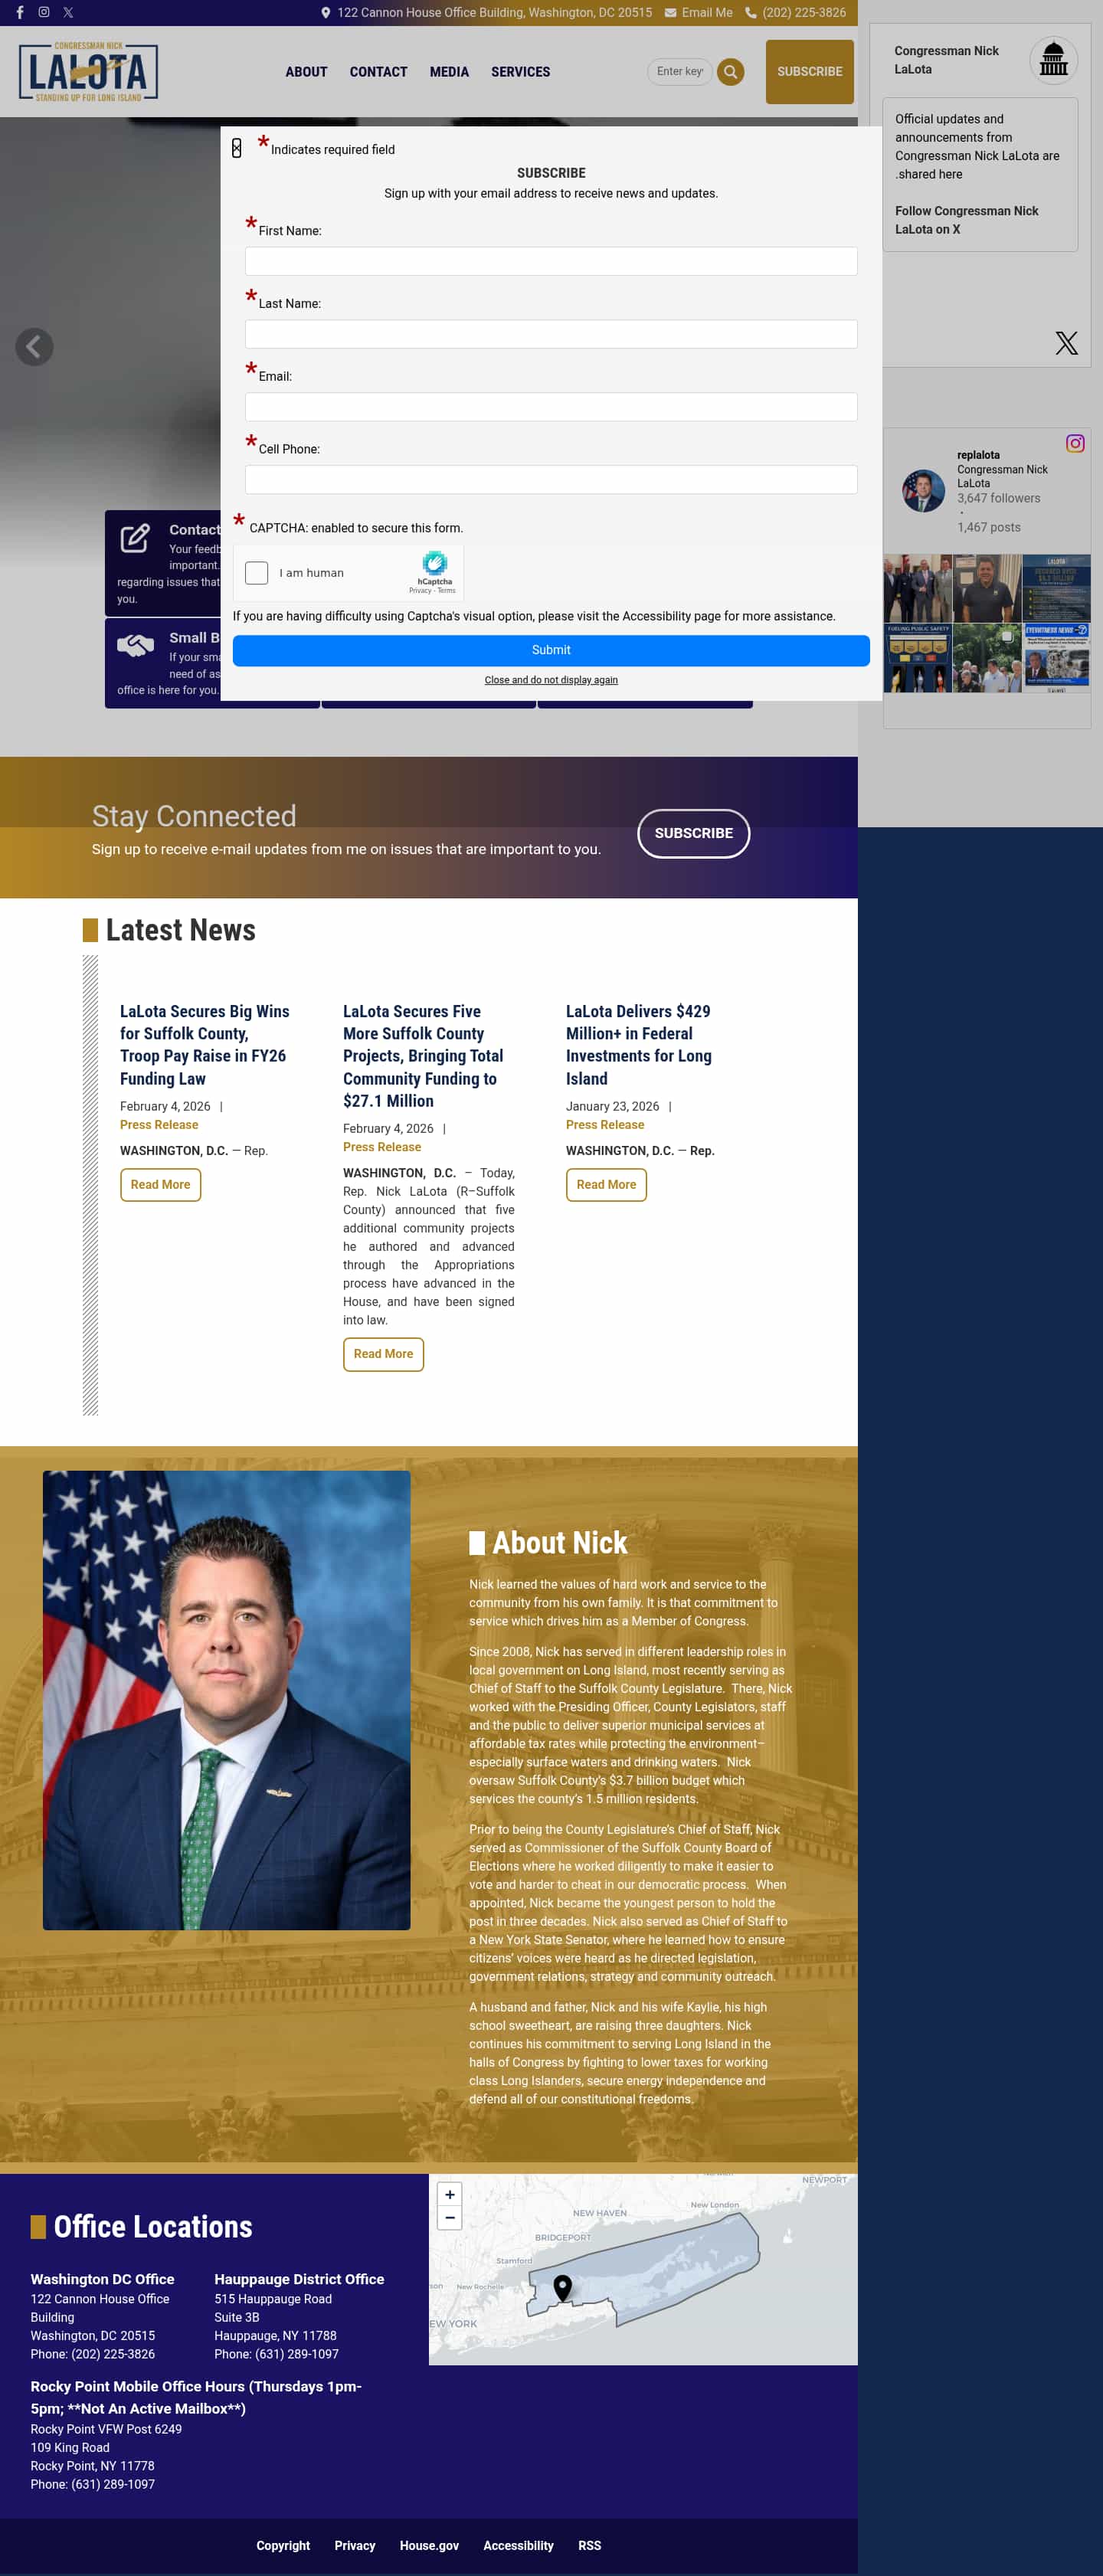The image size is (1103, 2576).
Task: Open 'LaLota Secures Big Wins' headline
Action: click(x=204, y=1045)
